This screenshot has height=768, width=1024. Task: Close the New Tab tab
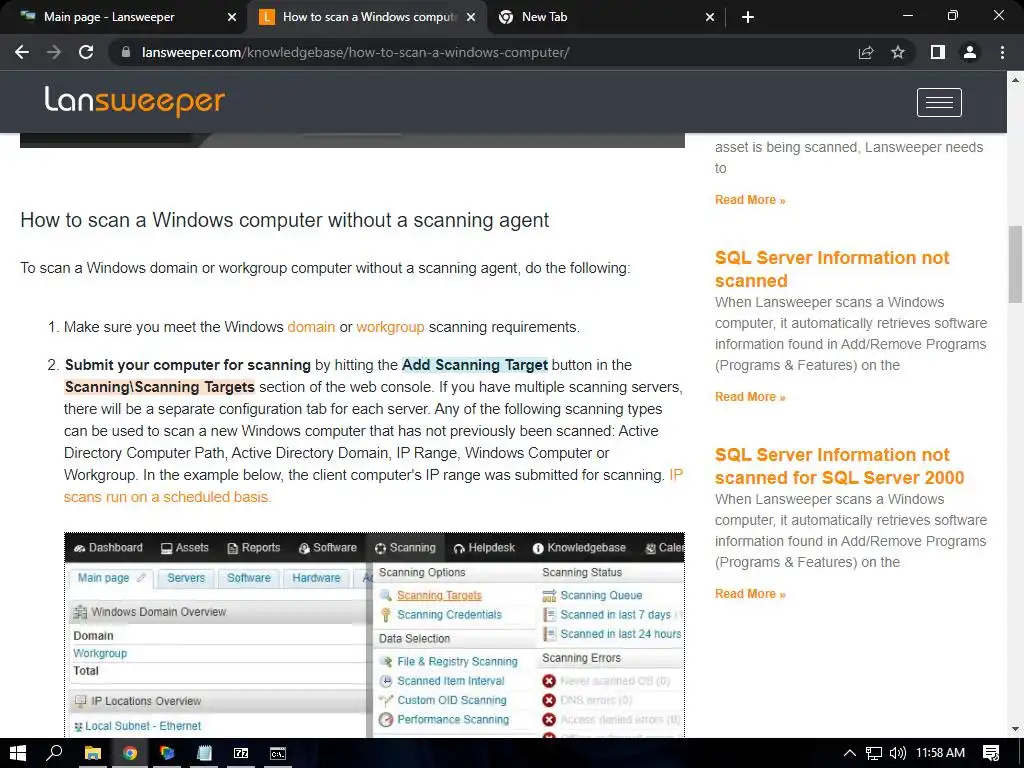coord(710,17)
